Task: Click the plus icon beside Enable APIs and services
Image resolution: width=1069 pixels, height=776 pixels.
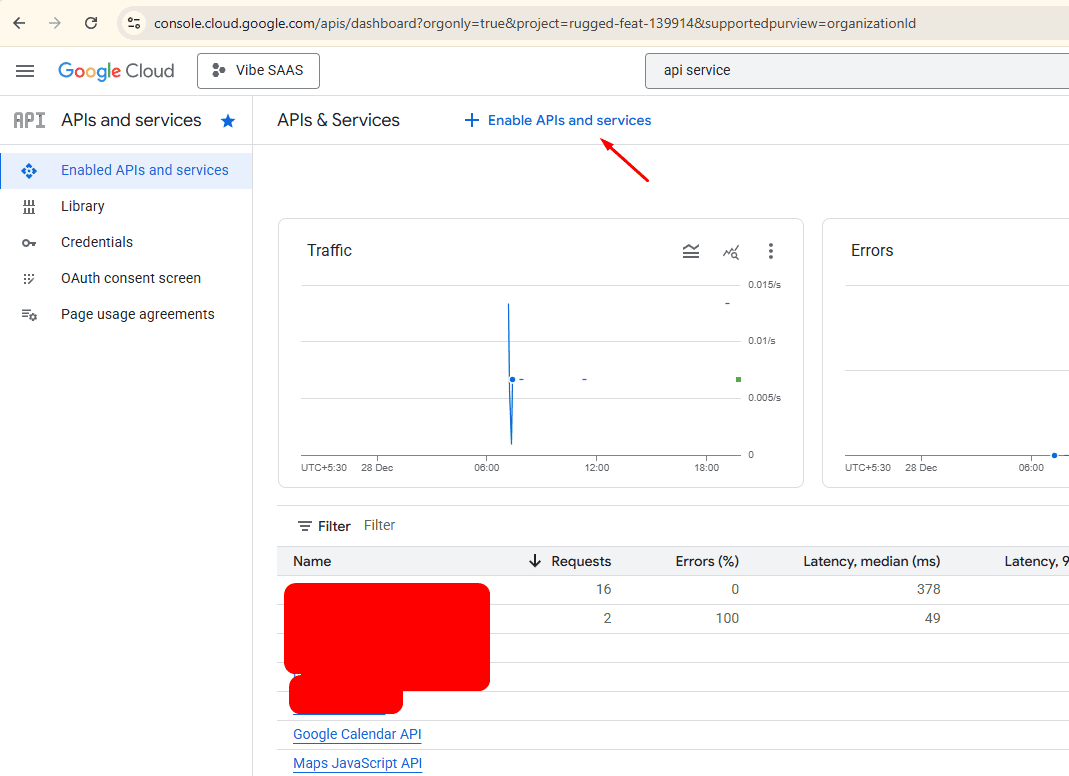Action: (471, 121)
